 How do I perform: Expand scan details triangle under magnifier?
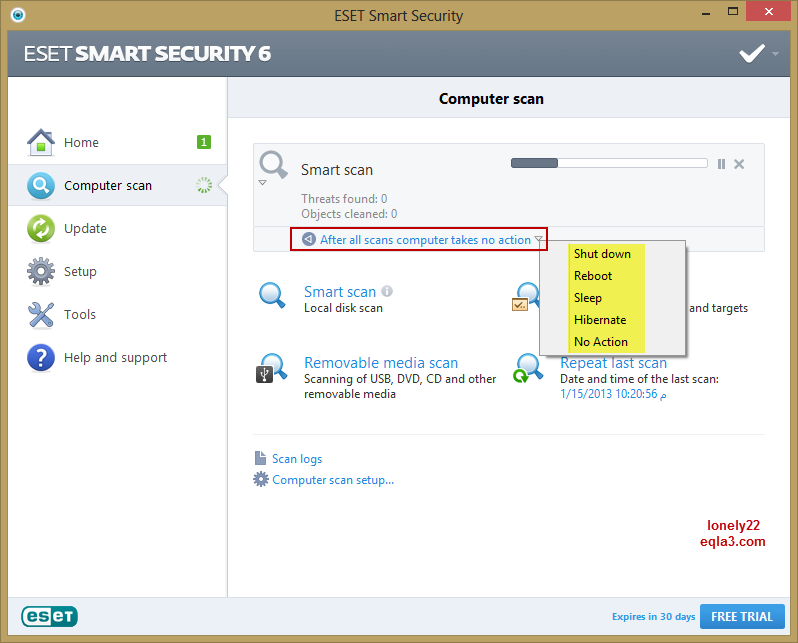click(x=263, y=182)
